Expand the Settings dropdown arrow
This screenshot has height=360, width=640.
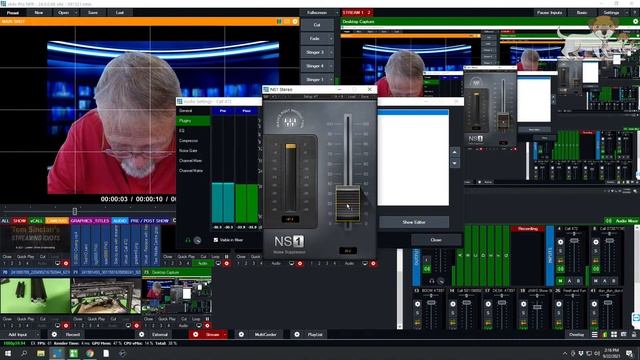(627, 13)
